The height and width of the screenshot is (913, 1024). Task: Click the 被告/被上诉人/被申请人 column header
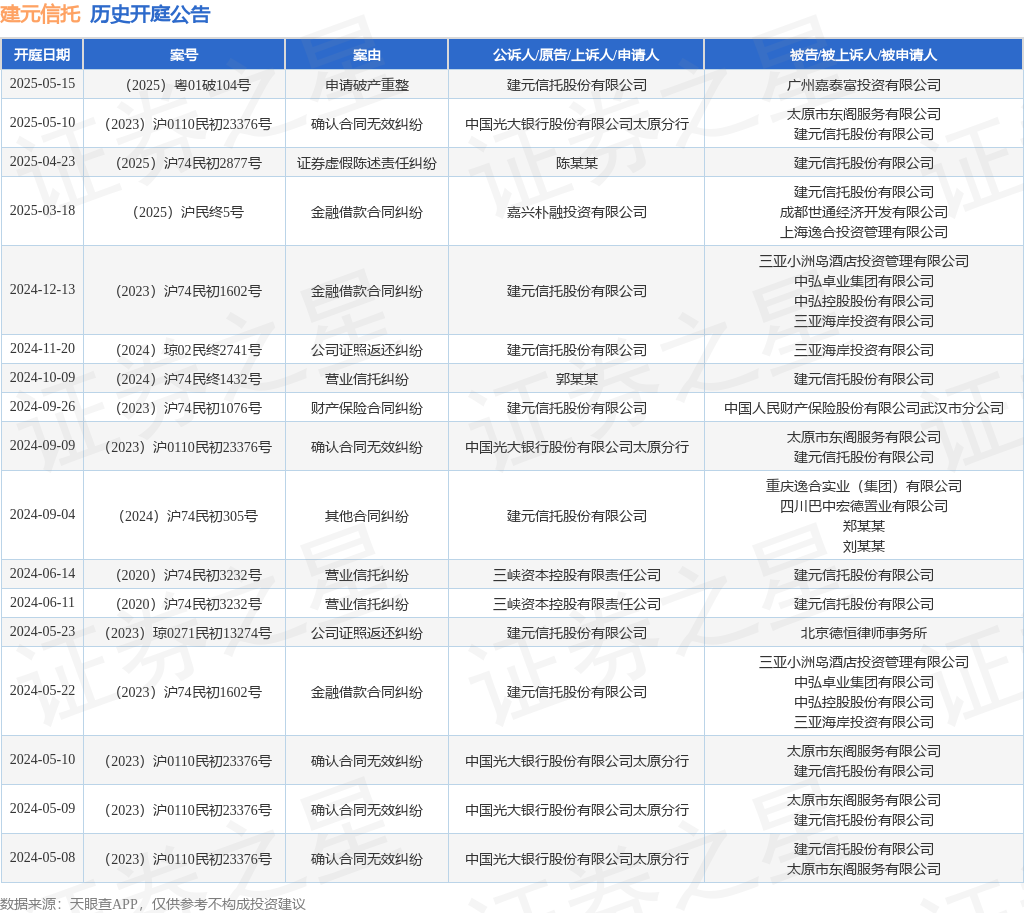[x=863, y=55]
